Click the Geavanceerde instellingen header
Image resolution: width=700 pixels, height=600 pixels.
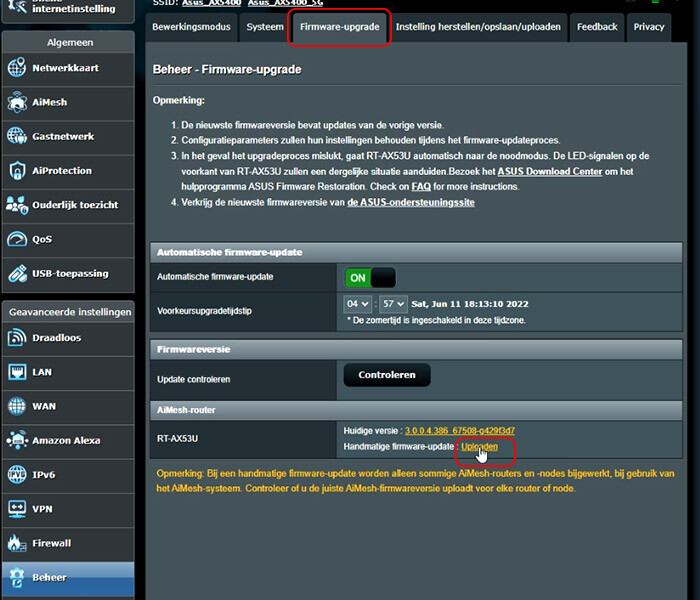(70, 312)
